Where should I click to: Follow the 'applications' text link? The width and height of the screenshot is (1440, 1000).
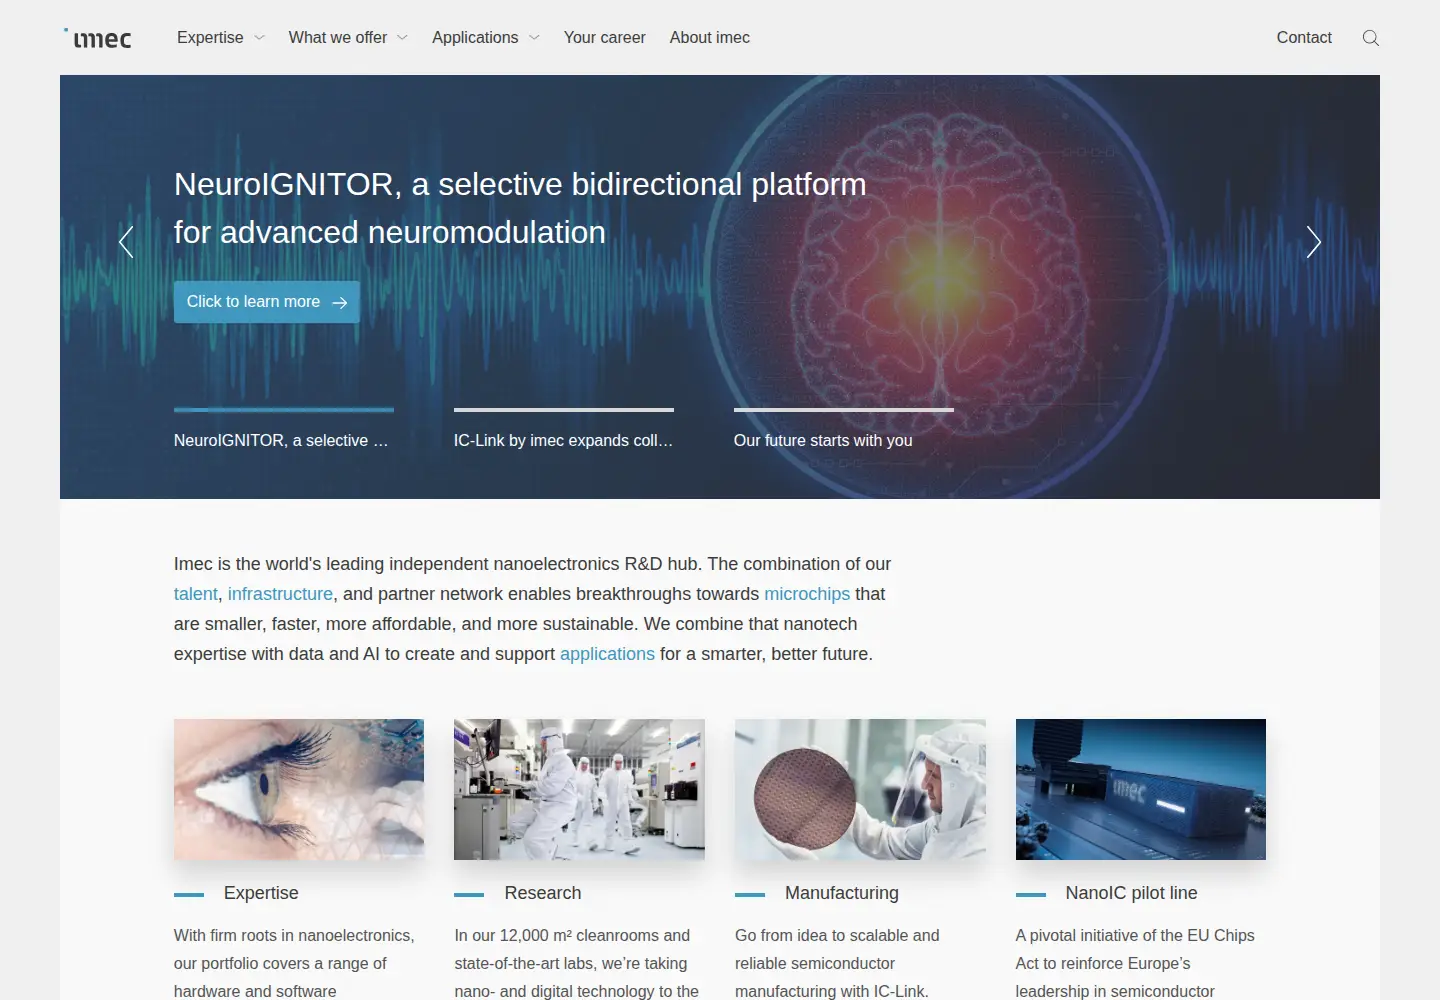pyautogui.click(x=607, y=654)
